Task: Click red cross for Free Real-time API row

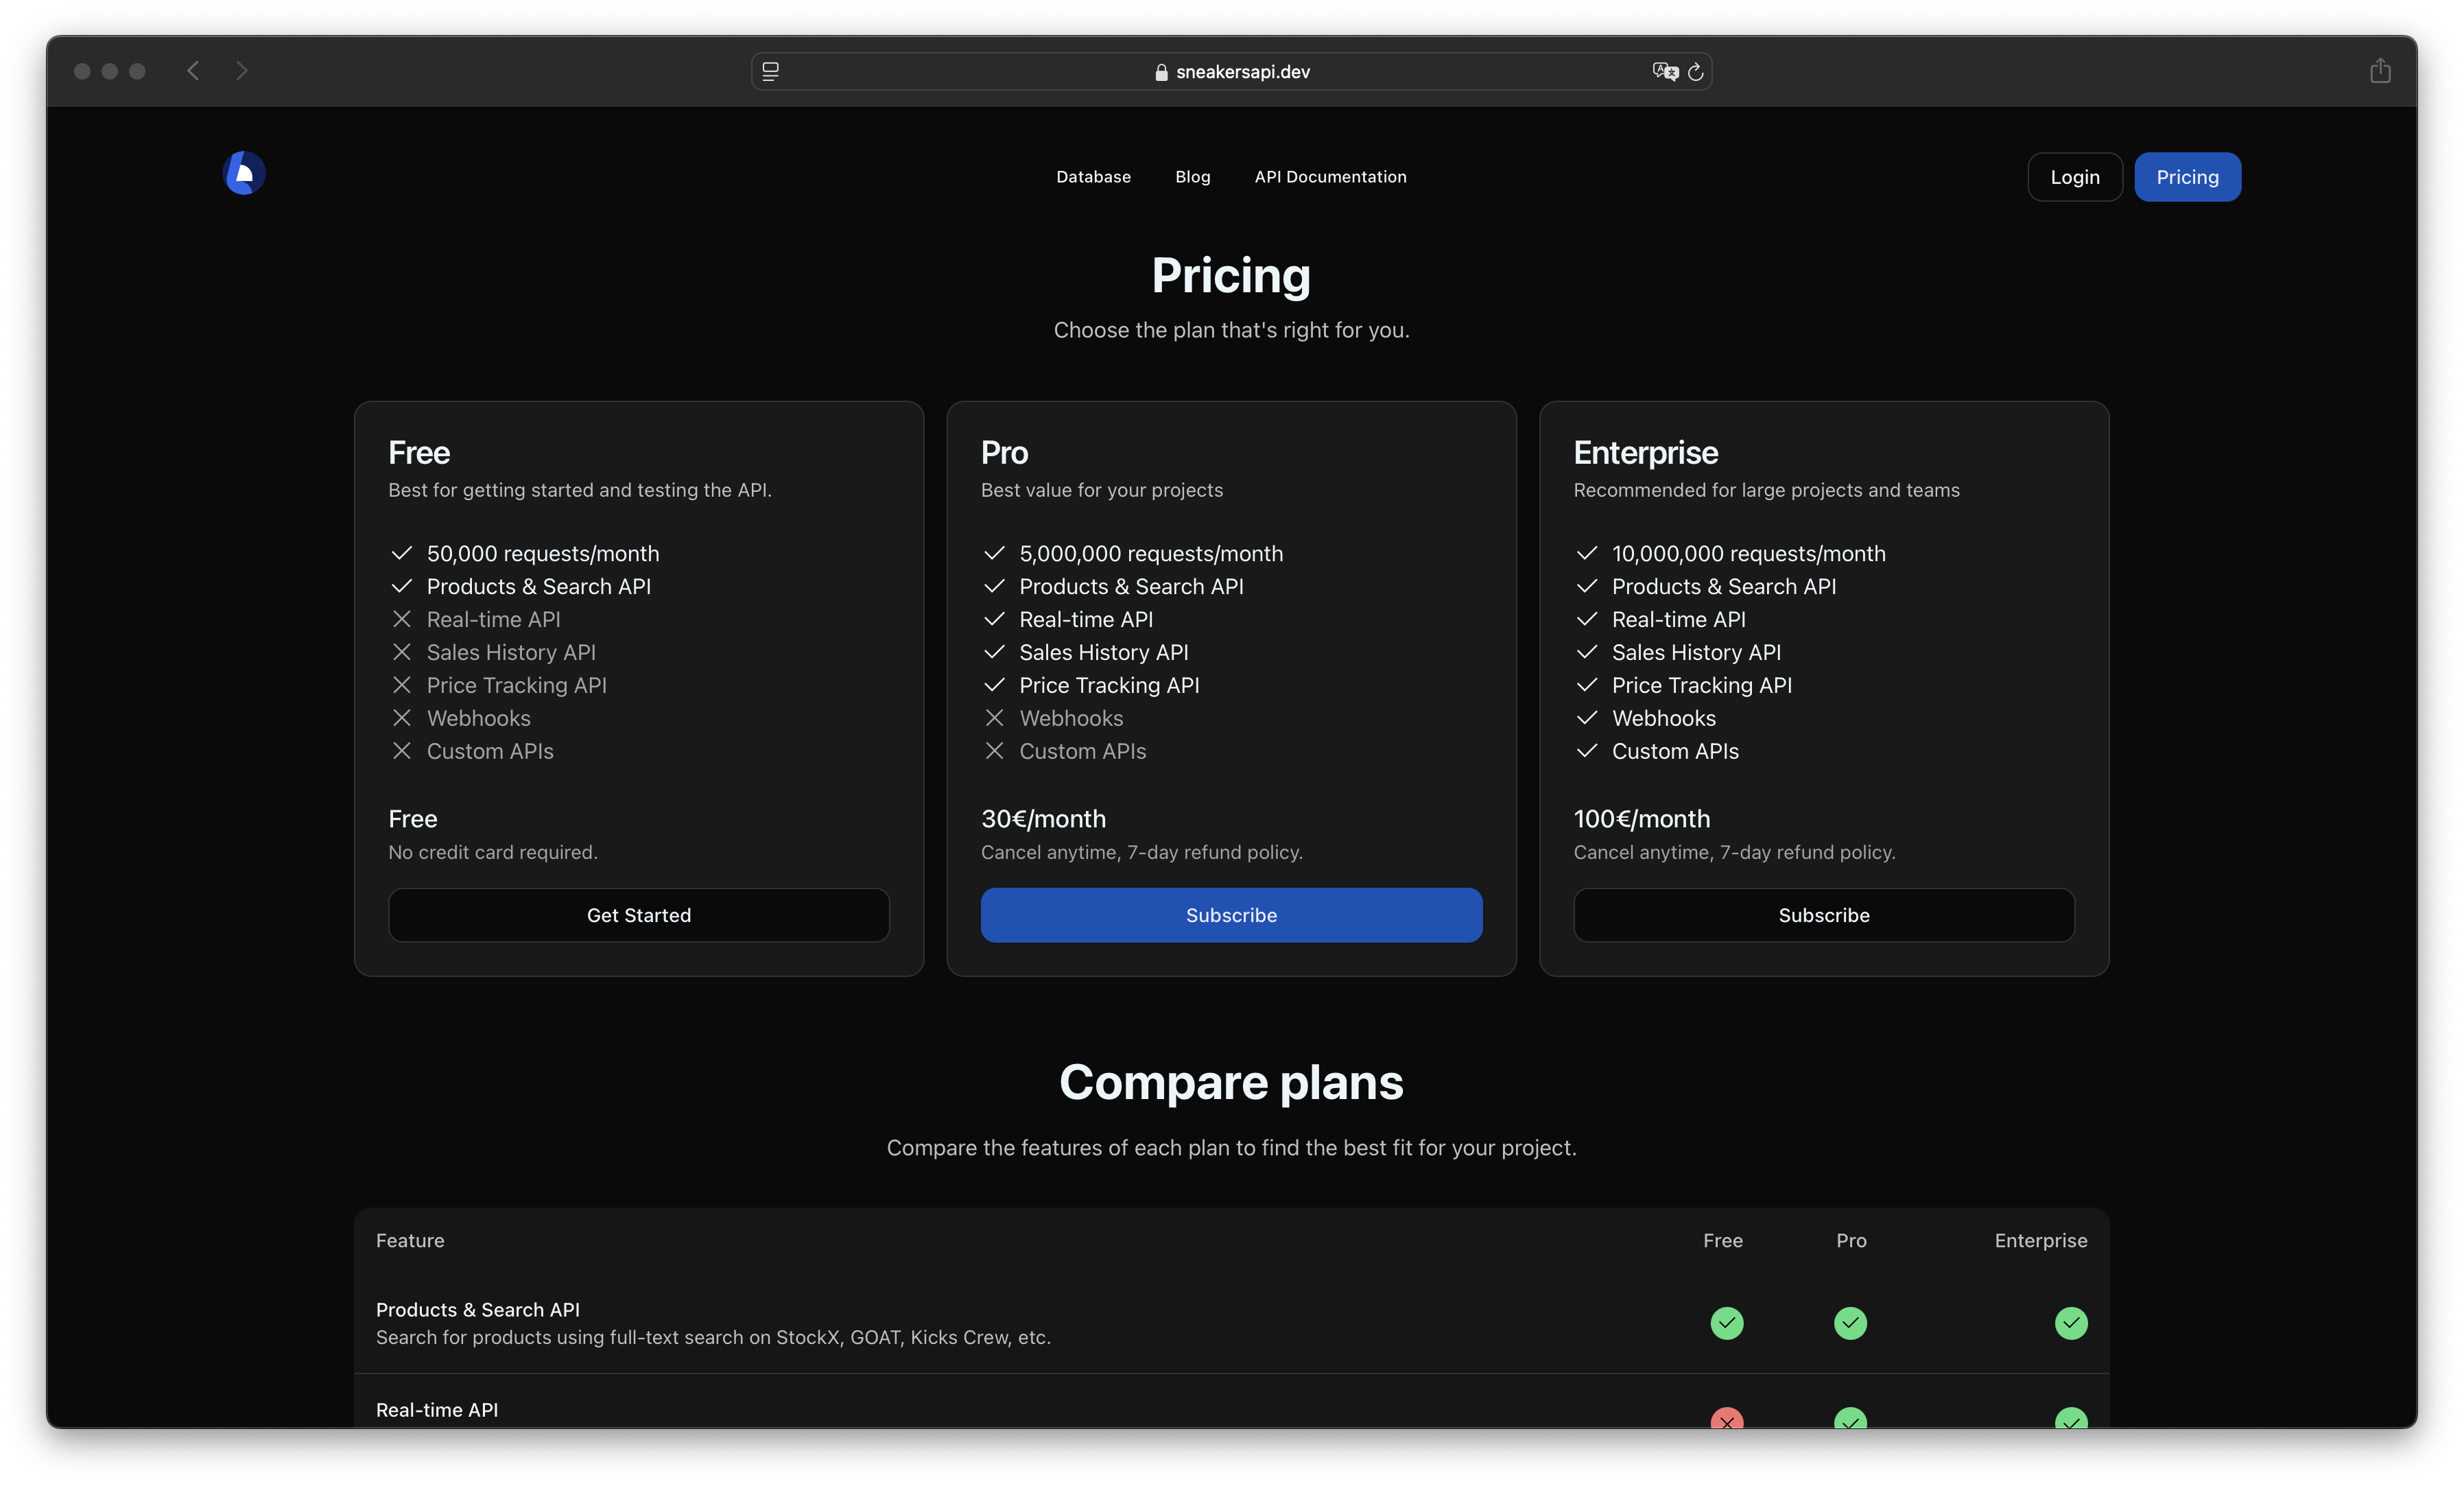Action: 1727,1418
